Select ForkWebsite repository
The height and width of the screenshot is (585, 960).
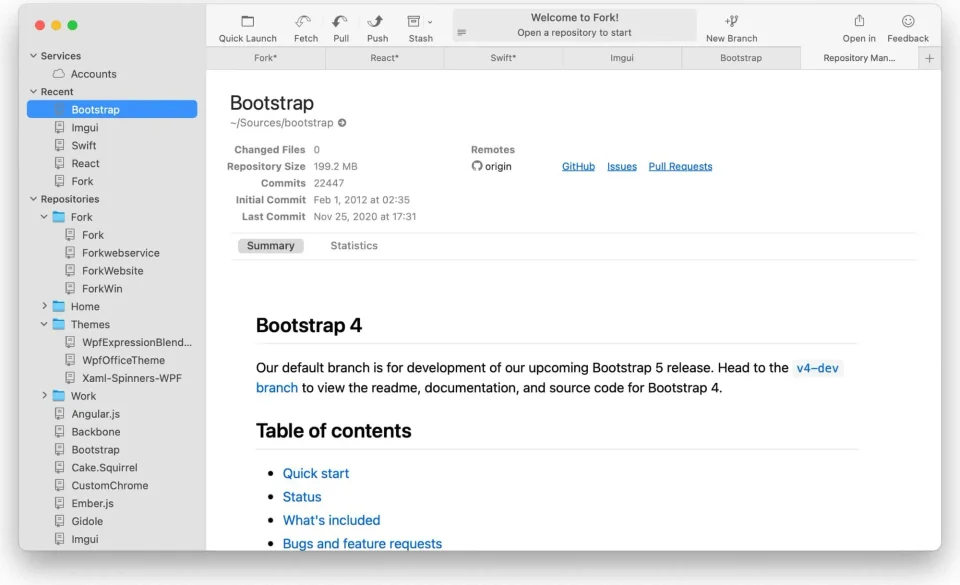112,270
